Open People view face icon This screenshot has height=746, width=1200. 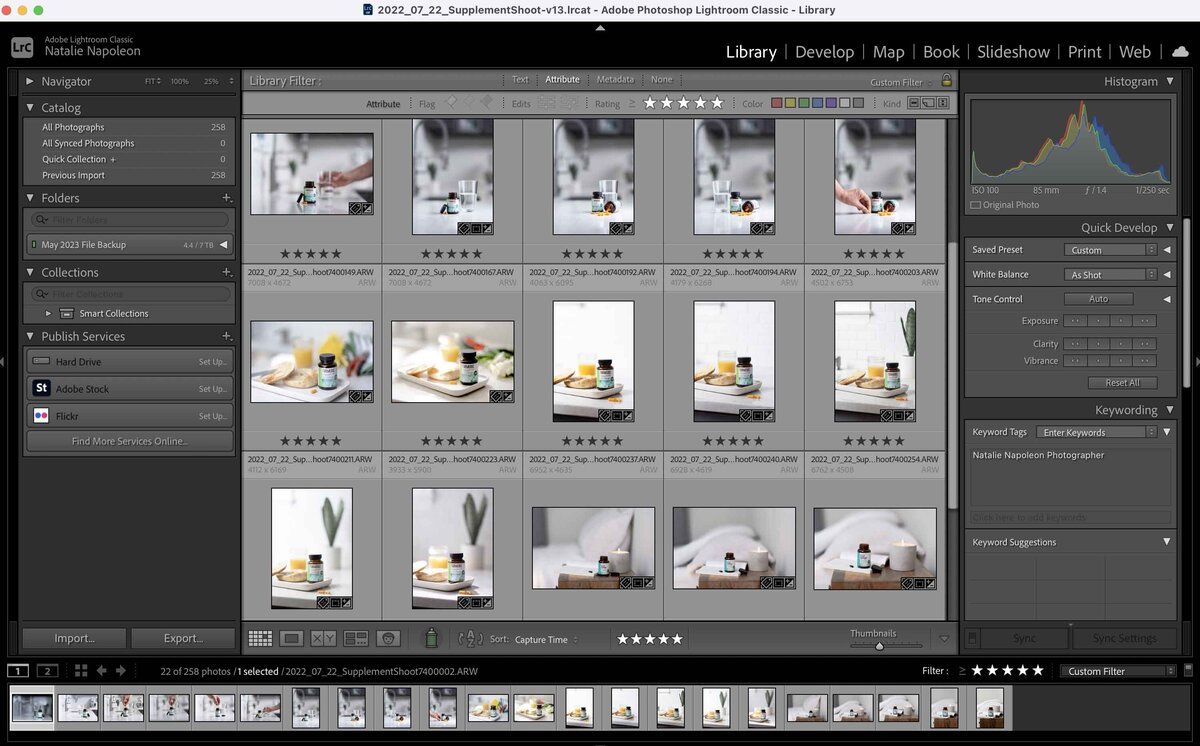[388, 638]
